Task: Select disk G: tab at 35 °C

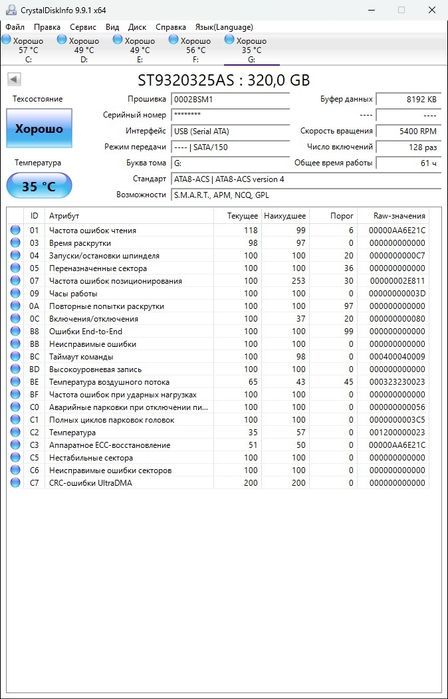Action: pyautogui.click(x=251, y=50)
